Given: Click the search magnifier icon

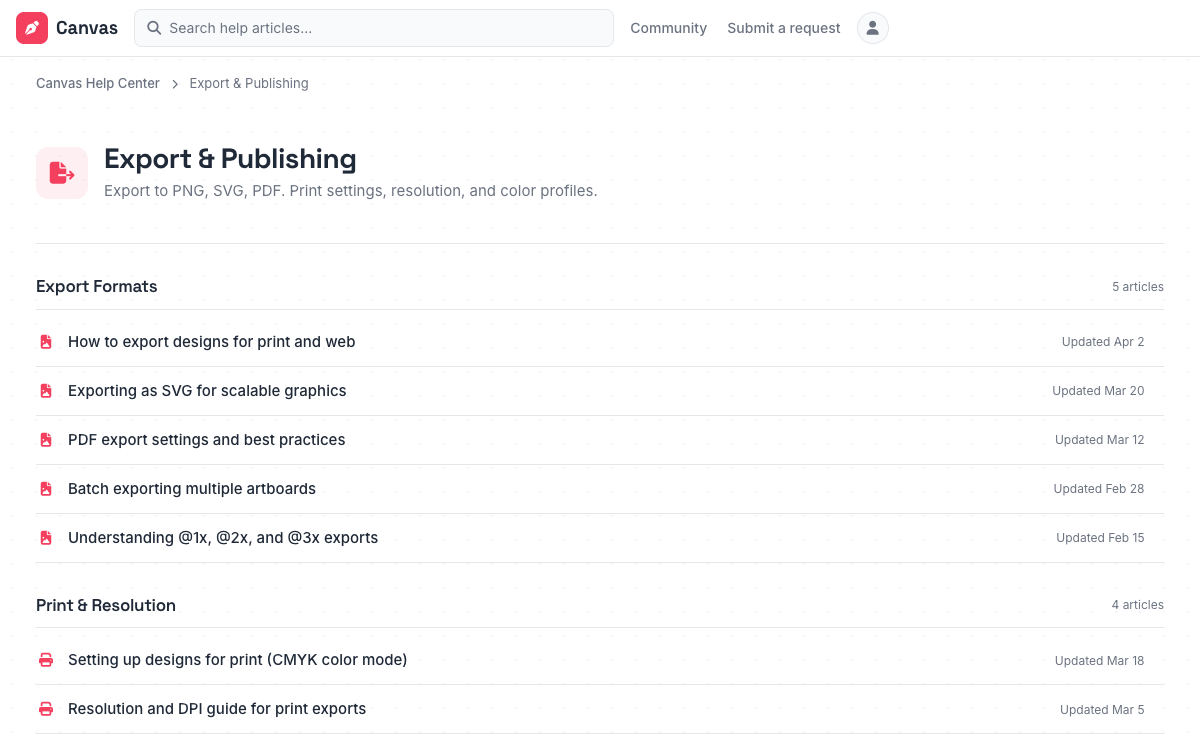Looking at the screenshot, I should [154, 28].
